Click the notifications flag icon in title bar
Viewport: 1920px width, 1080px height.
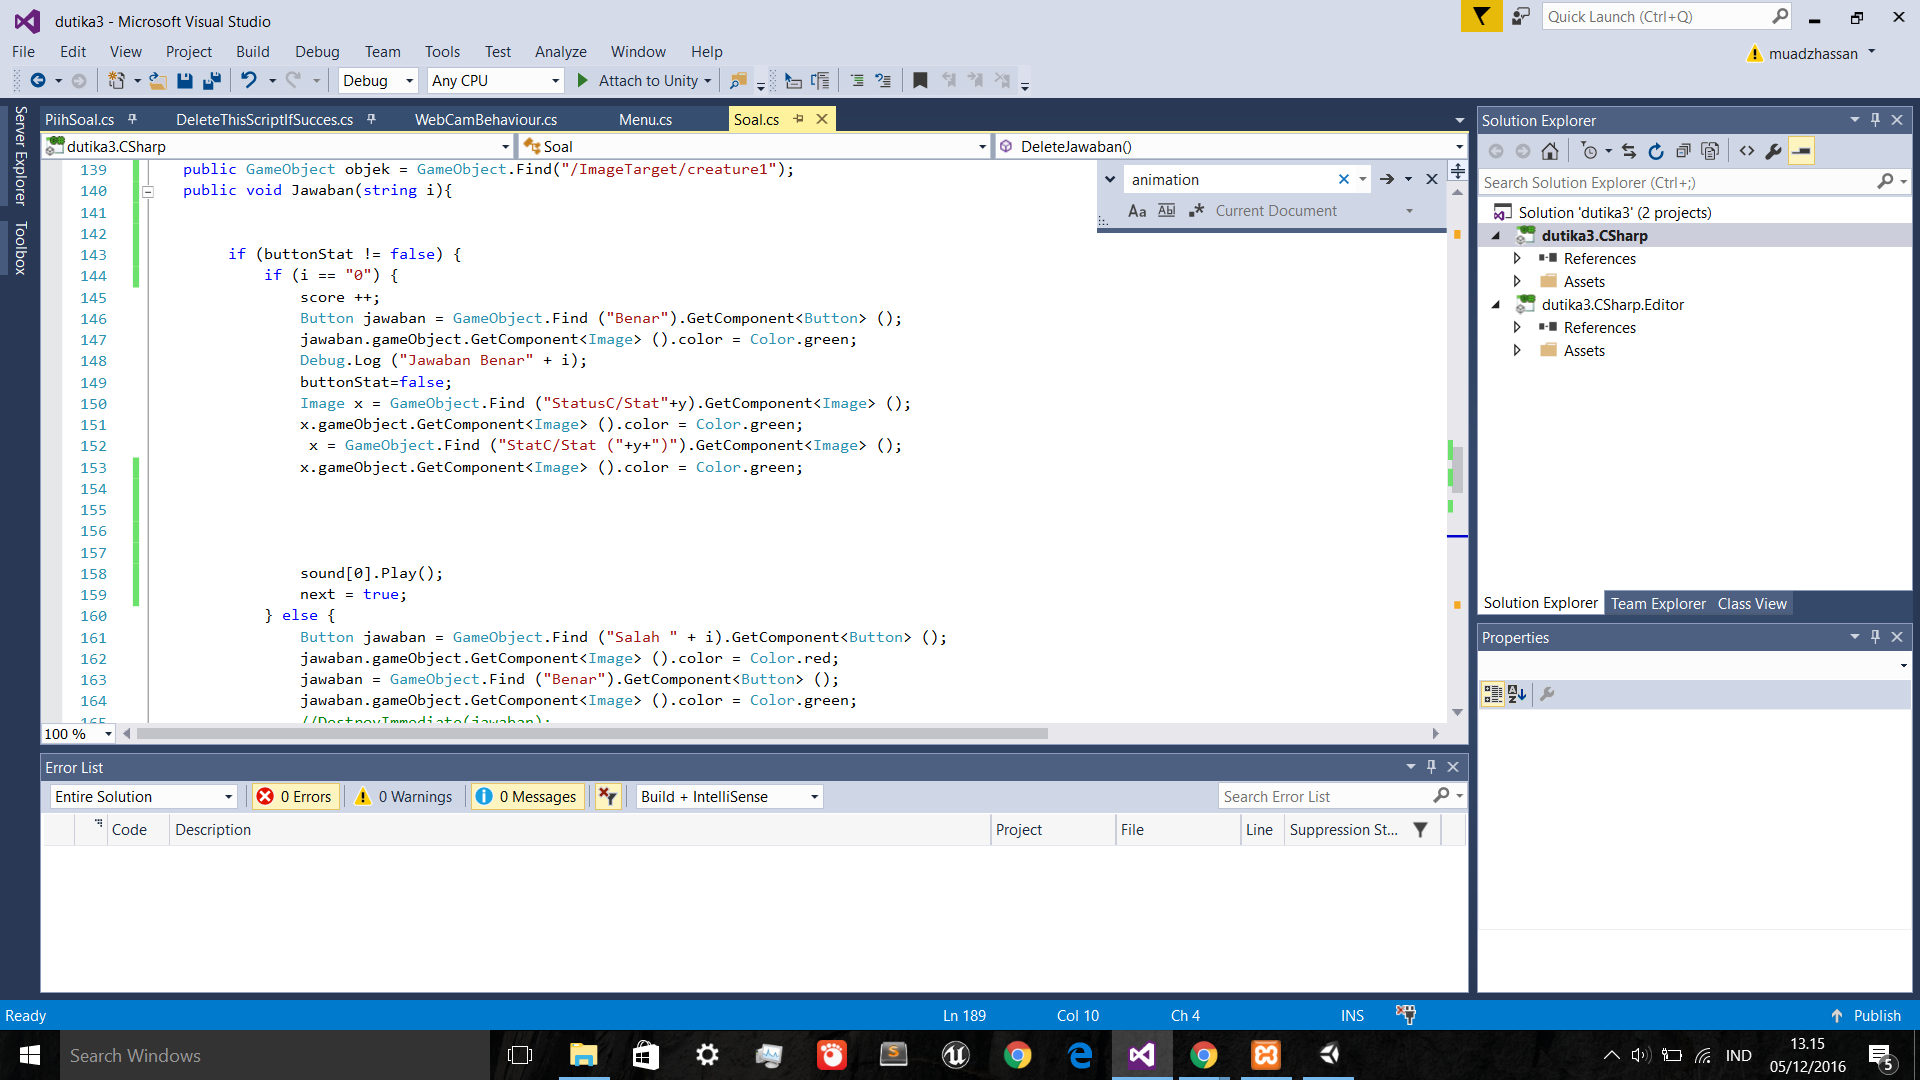[x=1482, y=17]
